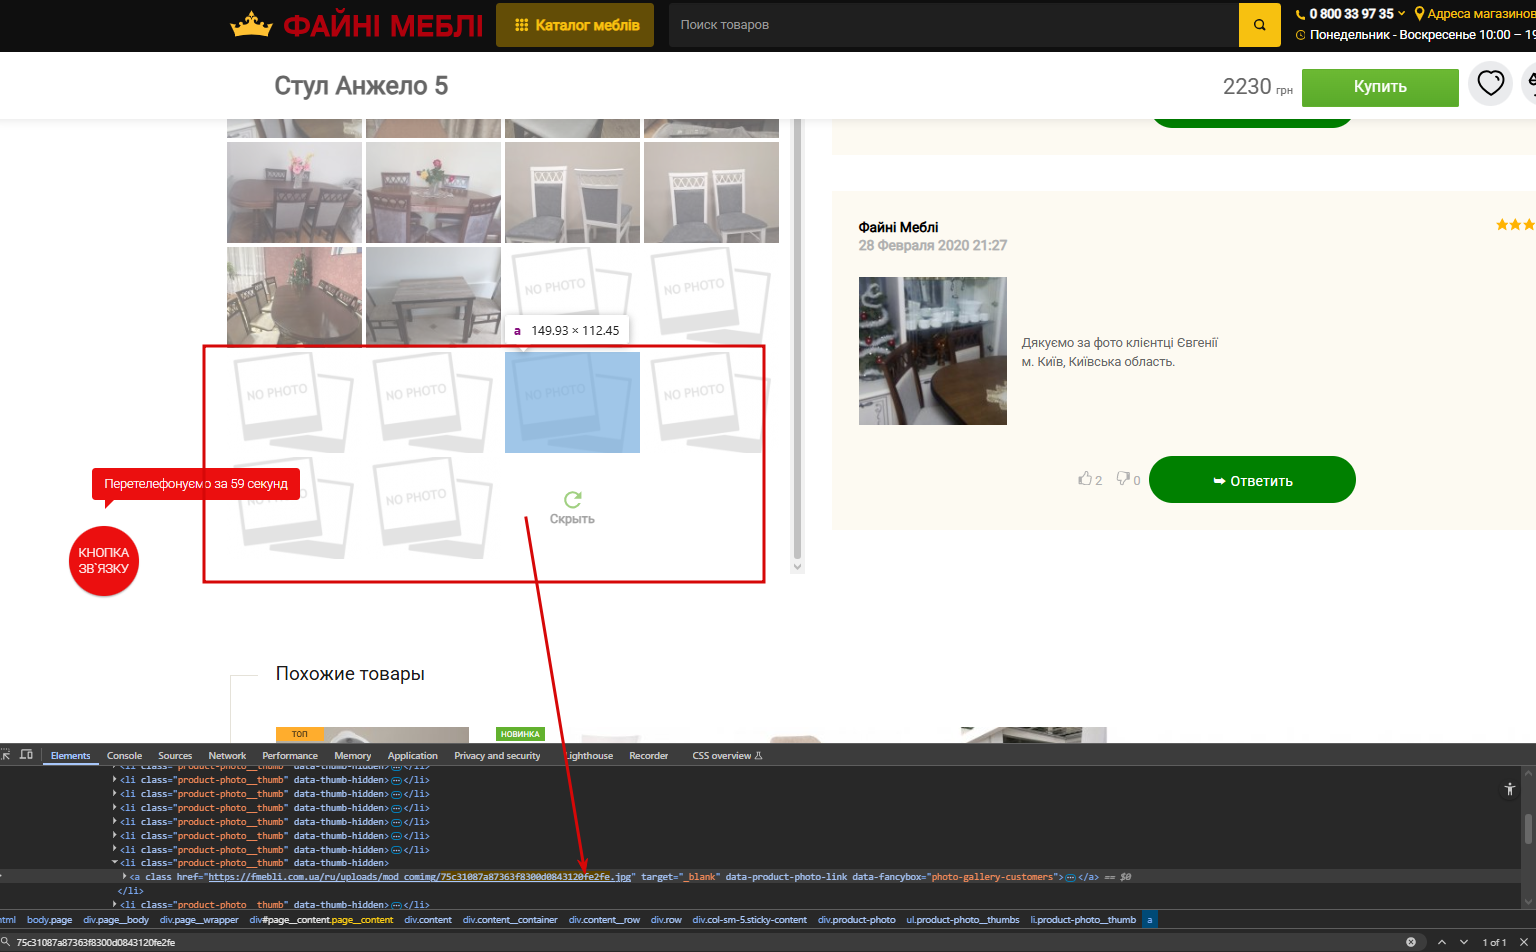The image size is (1536, 952).
Task: Select ul.product-photo__thumbs in the breadcrumb
Action: tap(963, 920)
